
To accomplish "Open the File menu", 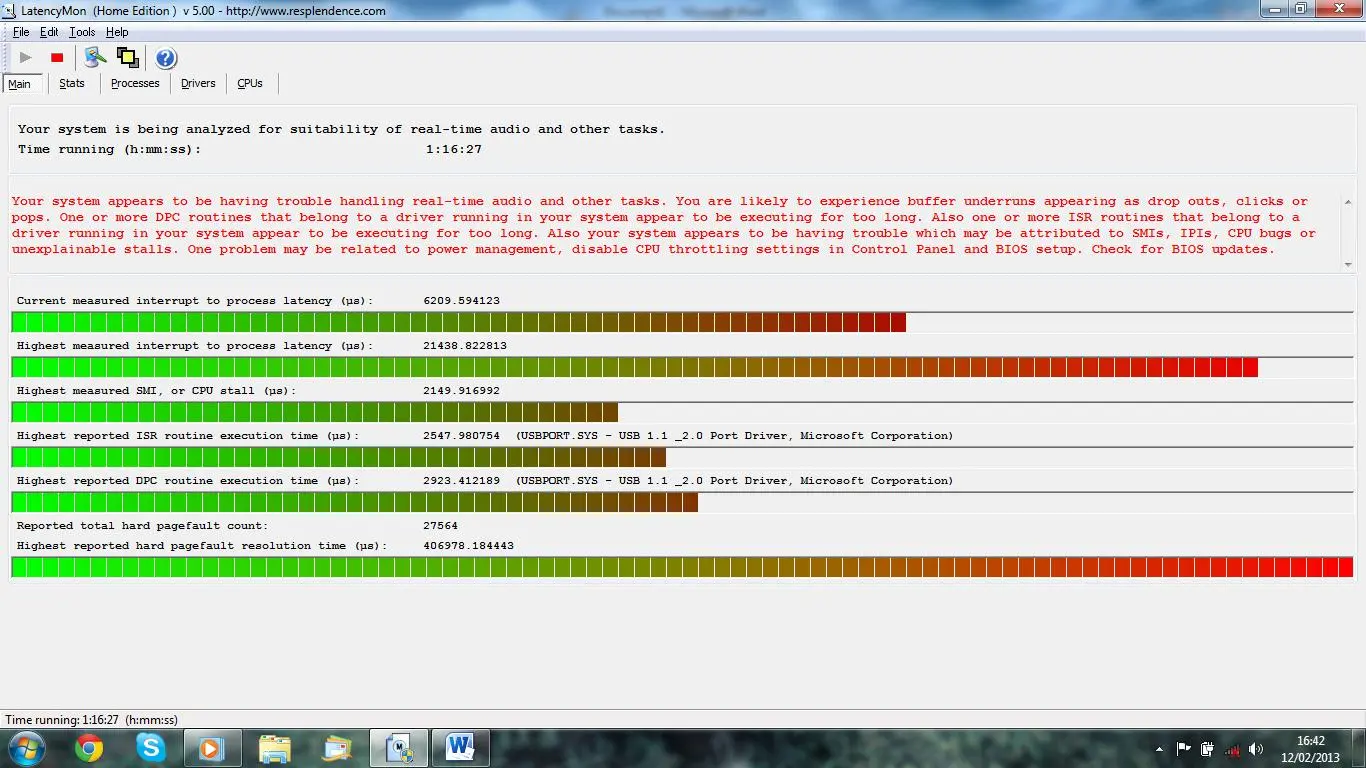I will [21, 32].
